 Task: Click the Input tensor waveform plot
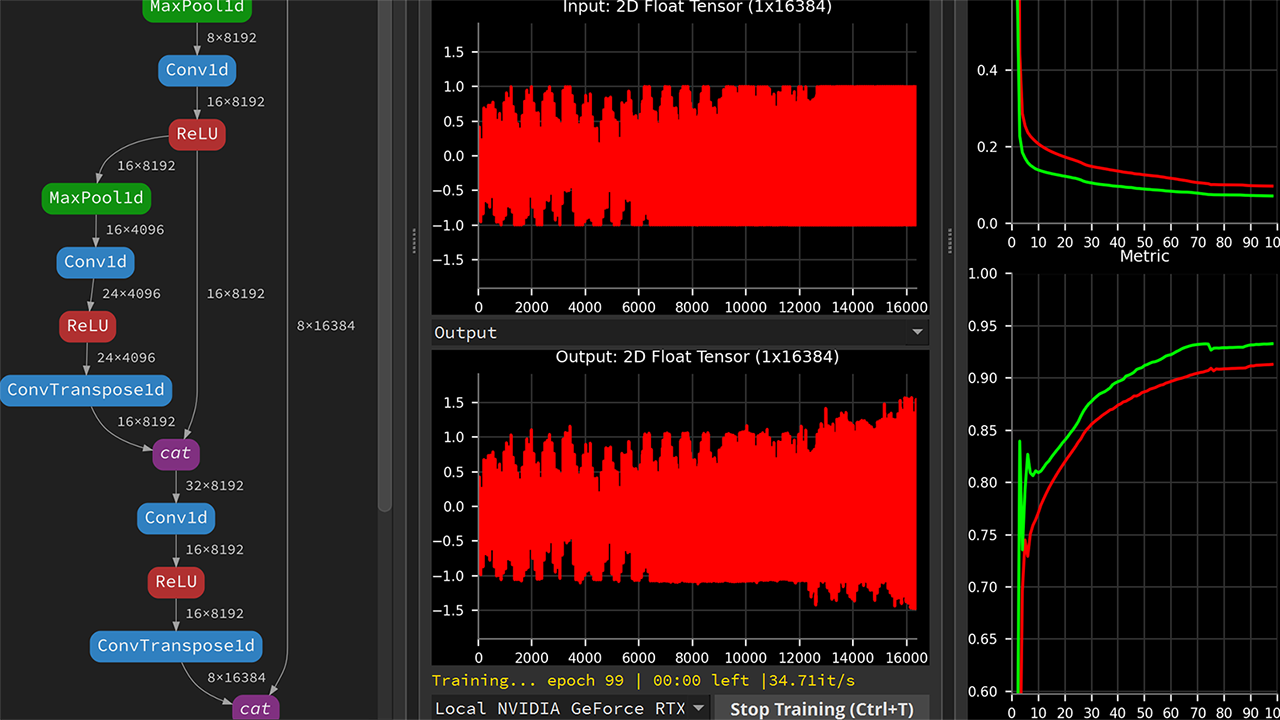[697, 157]
